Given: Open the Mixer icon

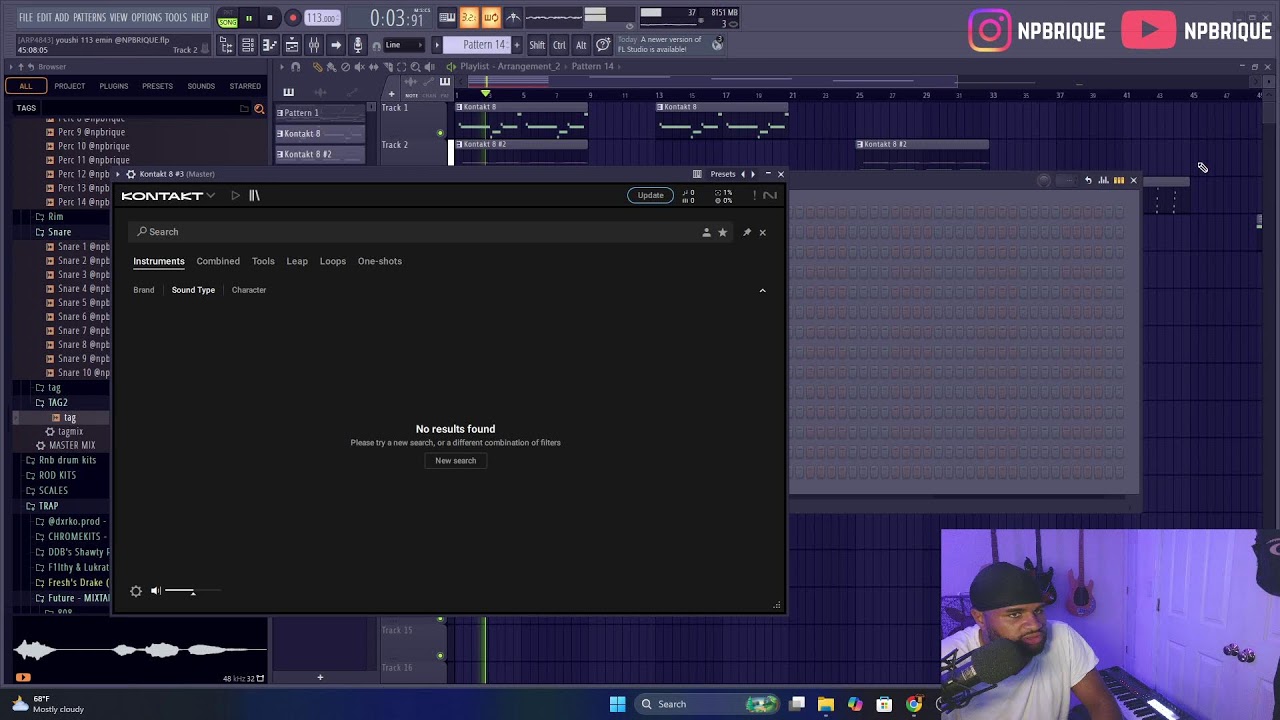Looking at the screenshot, I should click(x=314, y=45).
